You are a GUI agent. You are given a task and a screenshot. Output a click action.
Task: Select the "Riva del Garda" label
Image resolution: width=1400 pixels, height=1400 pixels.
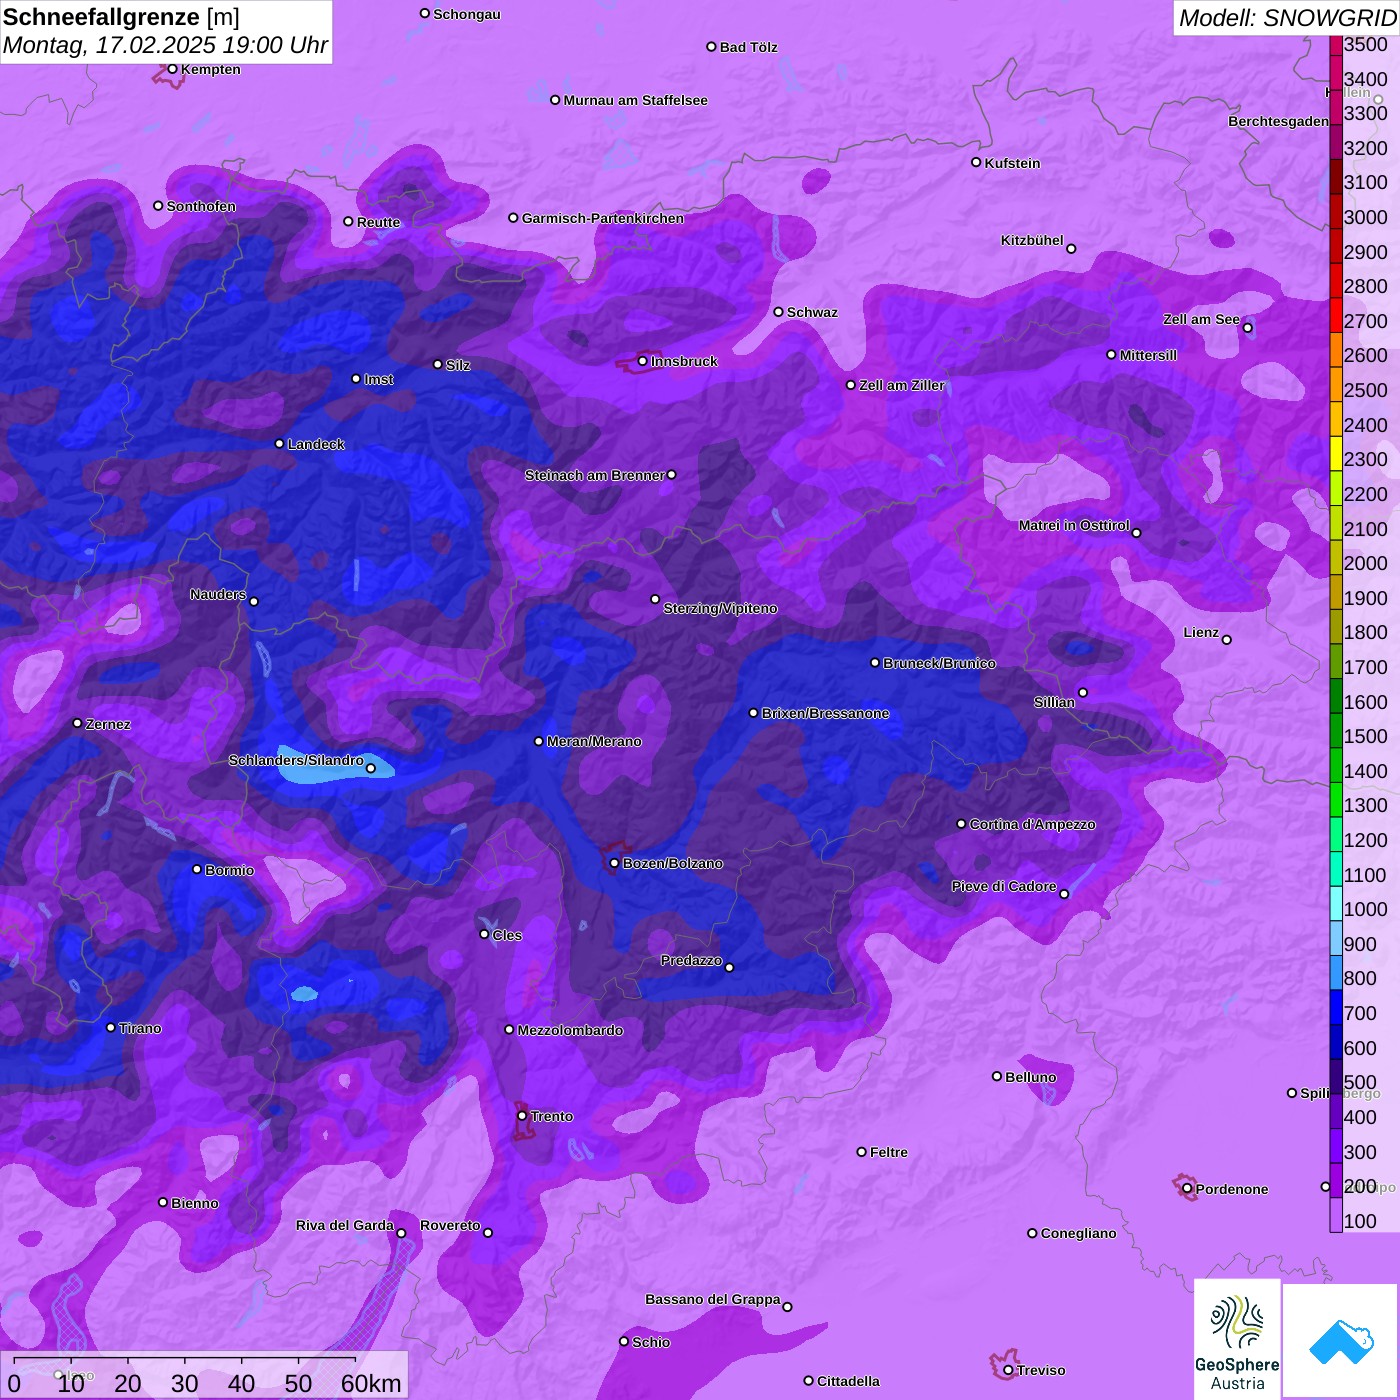pyautogui.click(x=345, y=1225)
